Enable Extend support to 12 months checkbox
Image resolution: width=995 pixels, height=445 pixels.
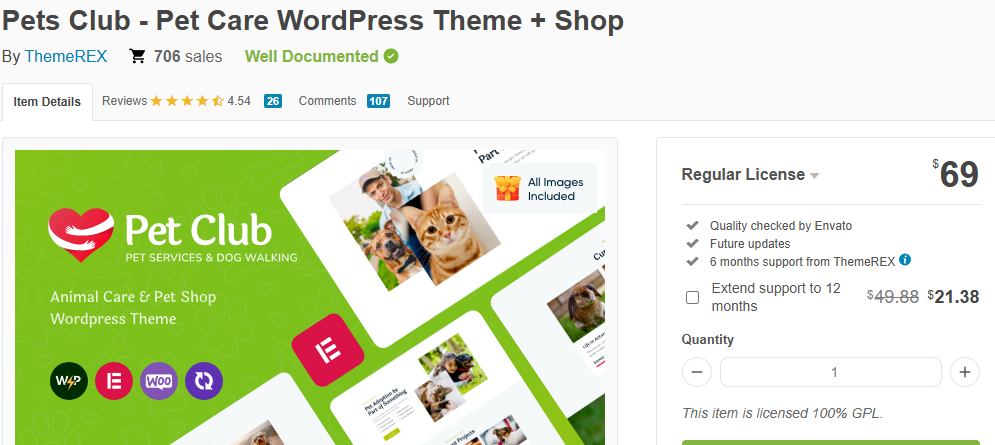693,297
